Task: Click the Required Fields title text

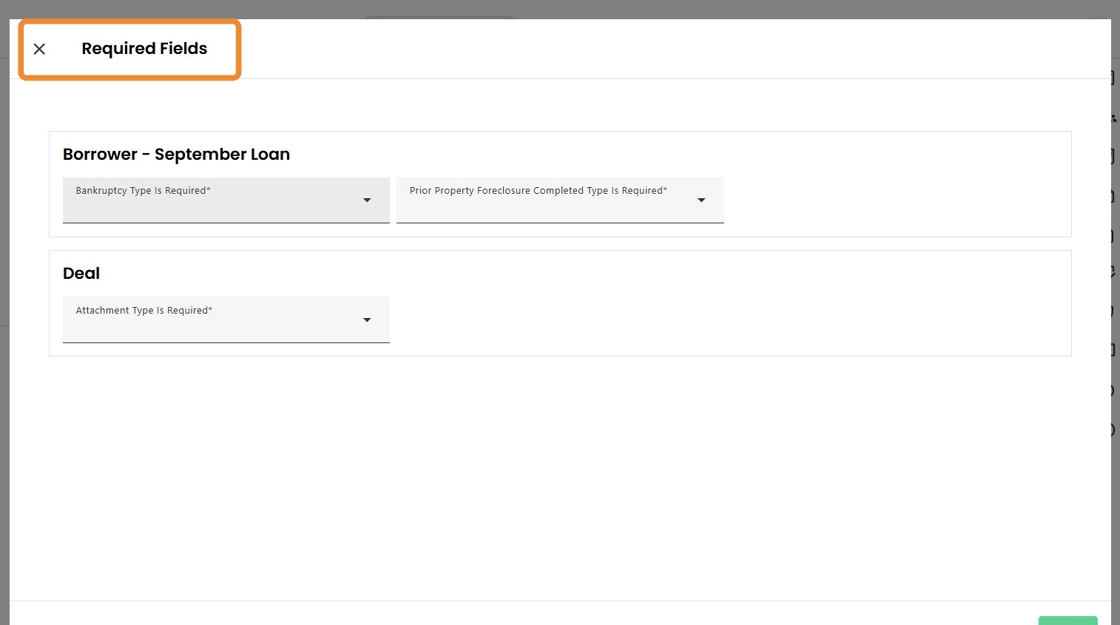Action: point(144,49)
